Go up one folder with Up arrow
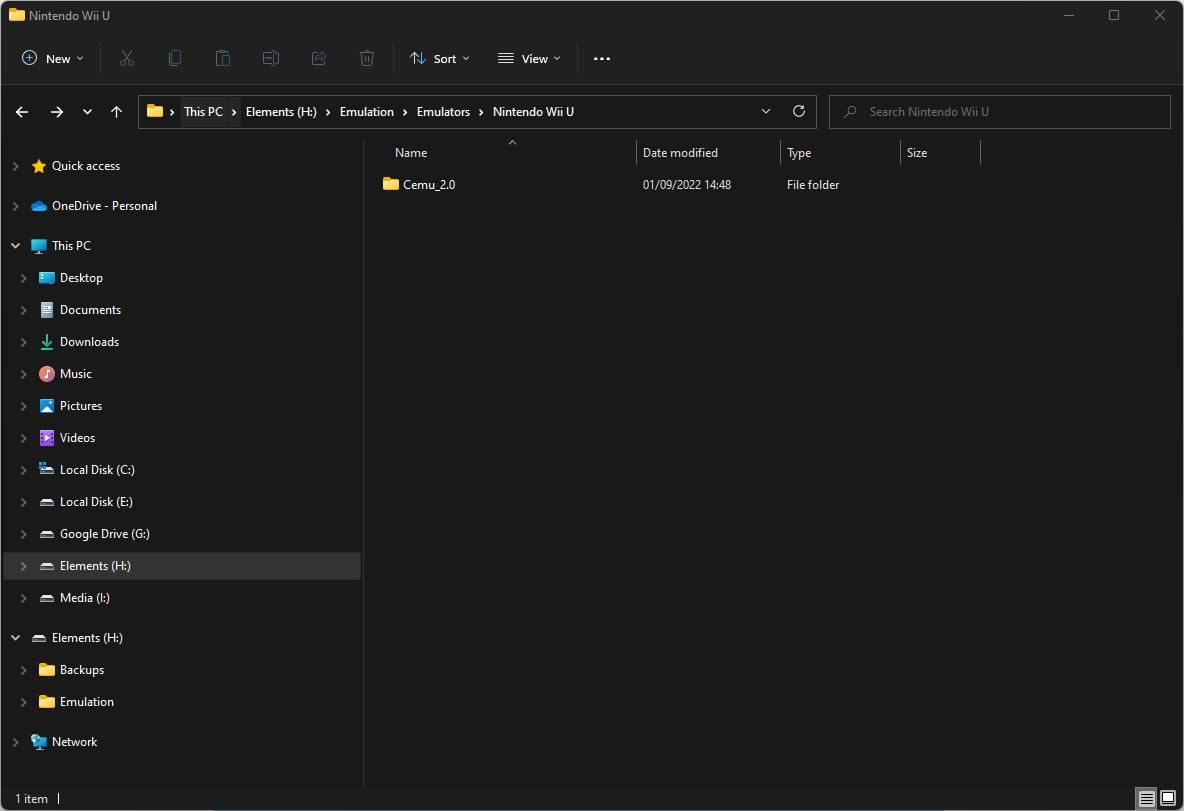 pyautogui.click(x=116, y=112)
